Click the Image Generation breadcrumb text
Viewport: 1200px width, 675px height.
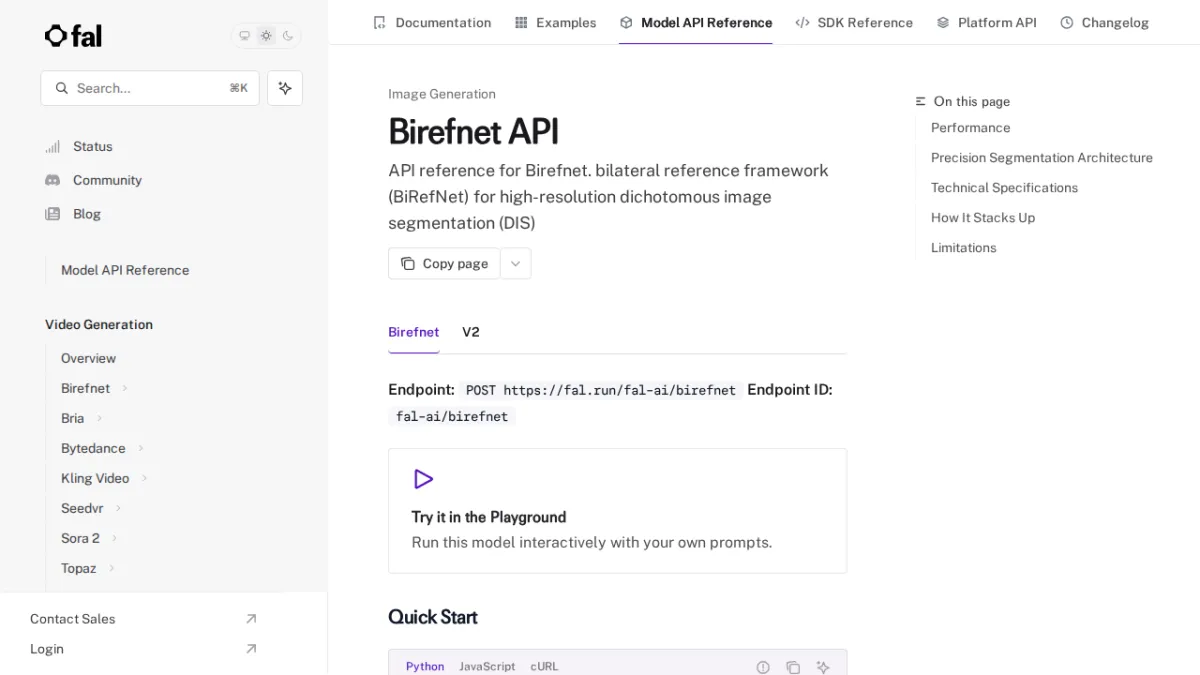[442, 94]
